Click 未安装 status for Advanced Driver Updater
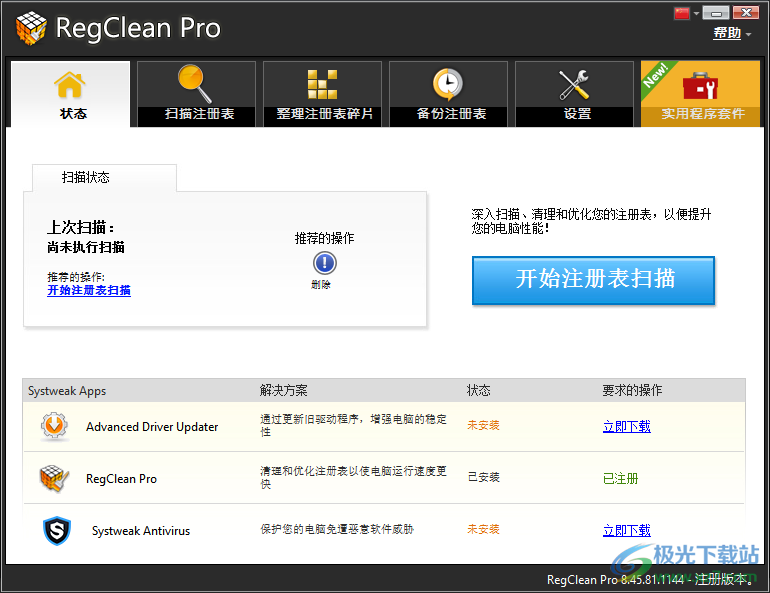Image resolution: width=770 pixels, height=593 pixels. 483,425
